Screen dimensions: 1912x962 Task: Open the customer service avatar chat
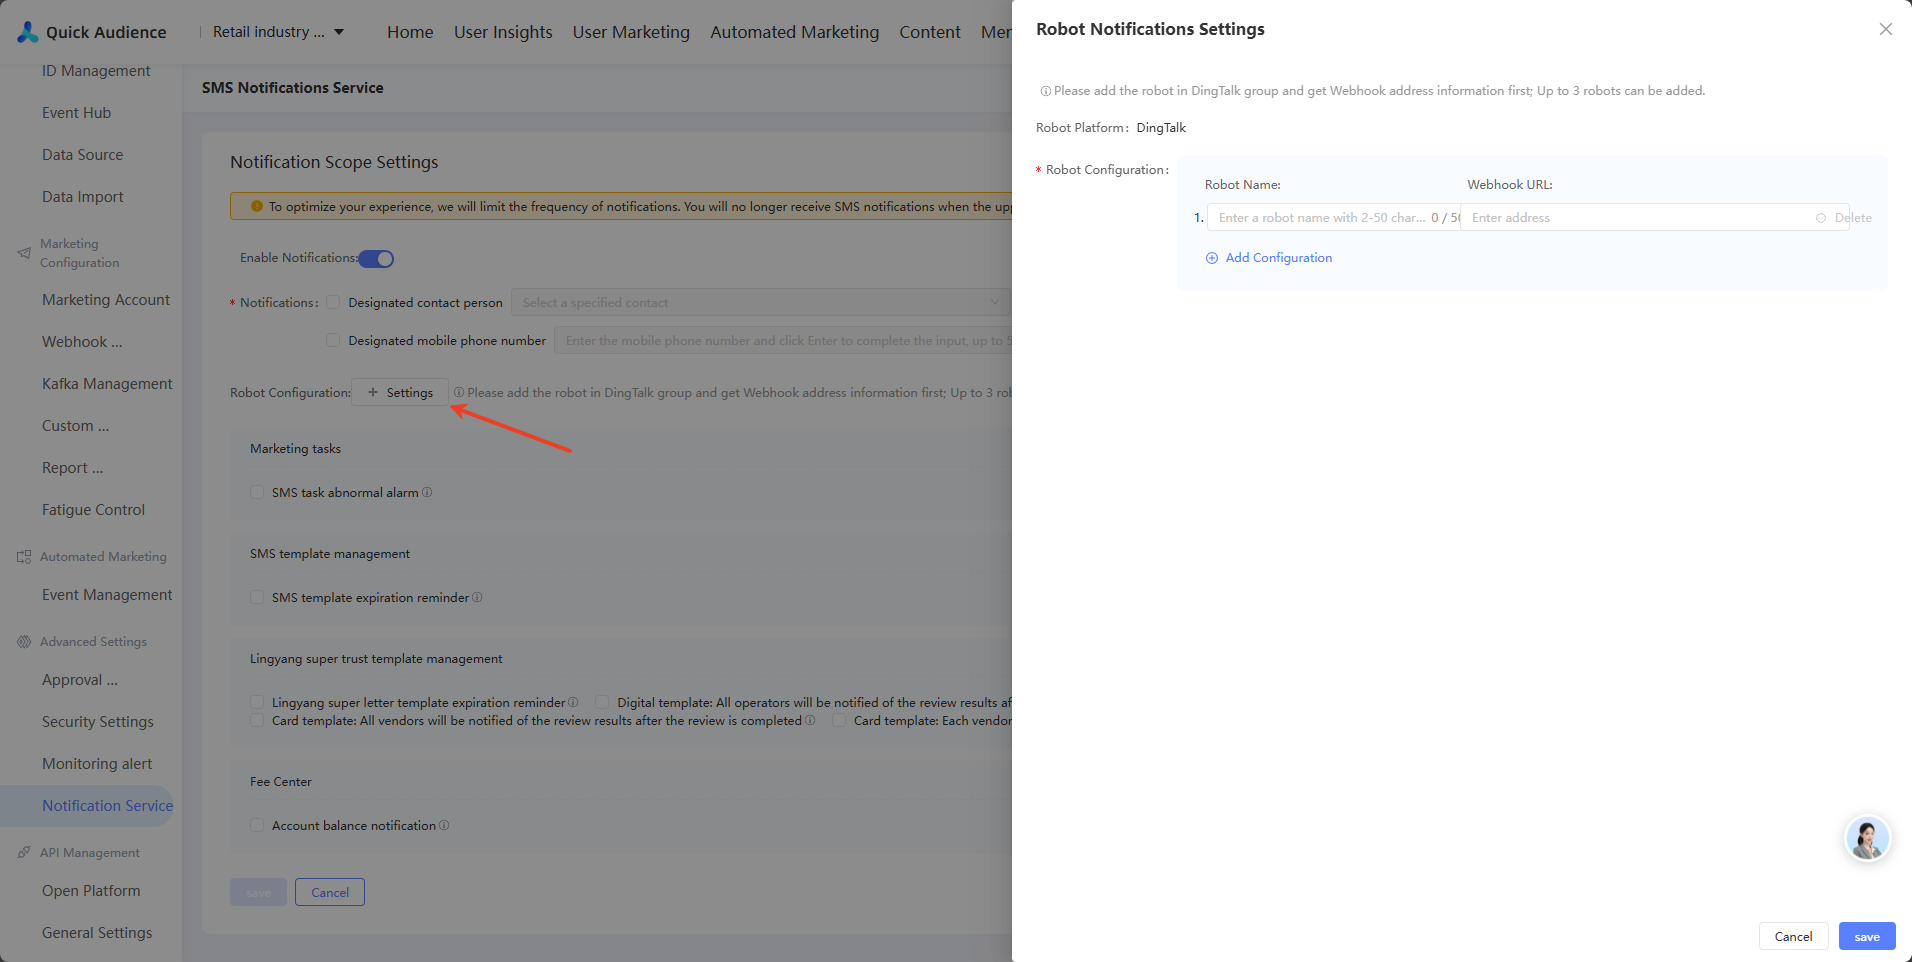coord(1867,838)
